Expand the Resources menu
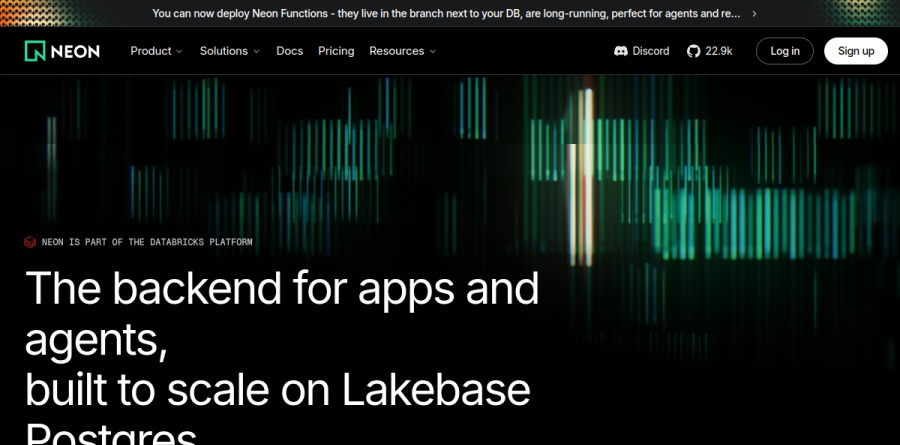Screen dimensions: 900x445 (402, 51)
